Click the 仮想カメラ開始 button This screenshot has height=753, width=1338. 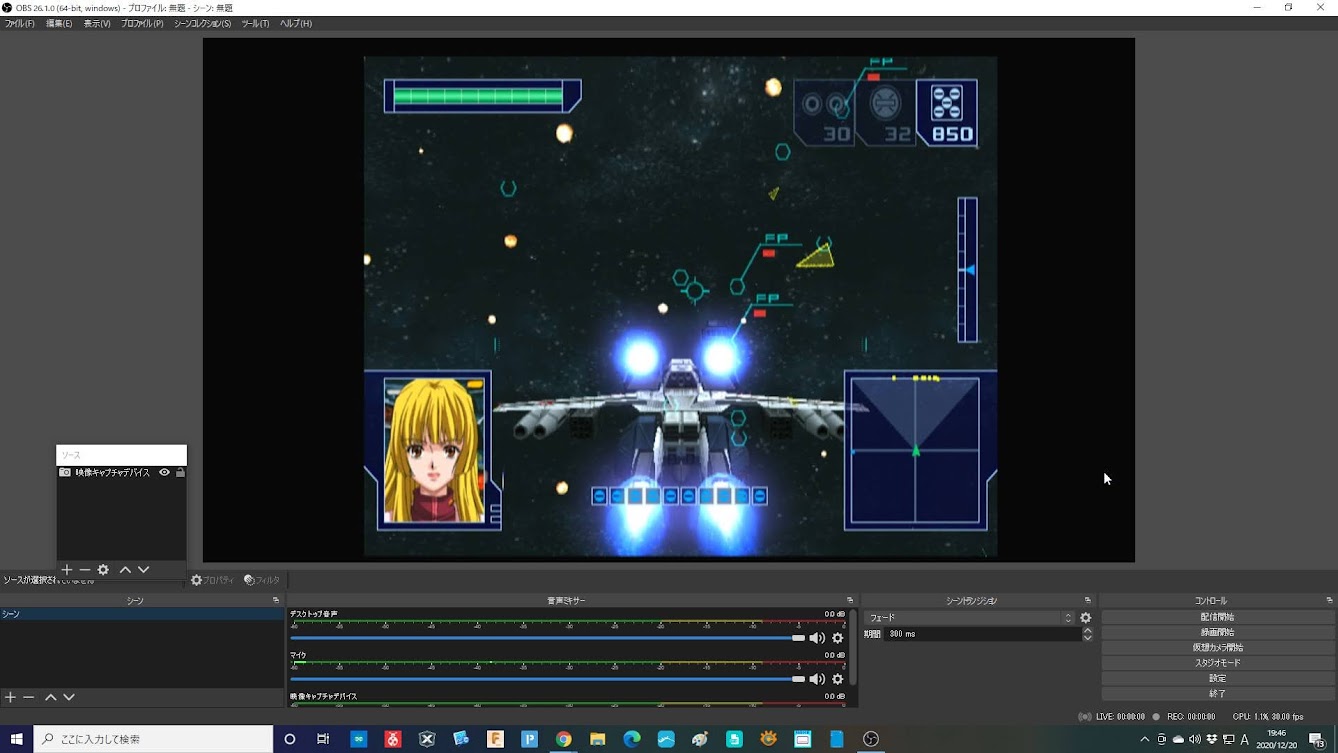pos(1218,647)
